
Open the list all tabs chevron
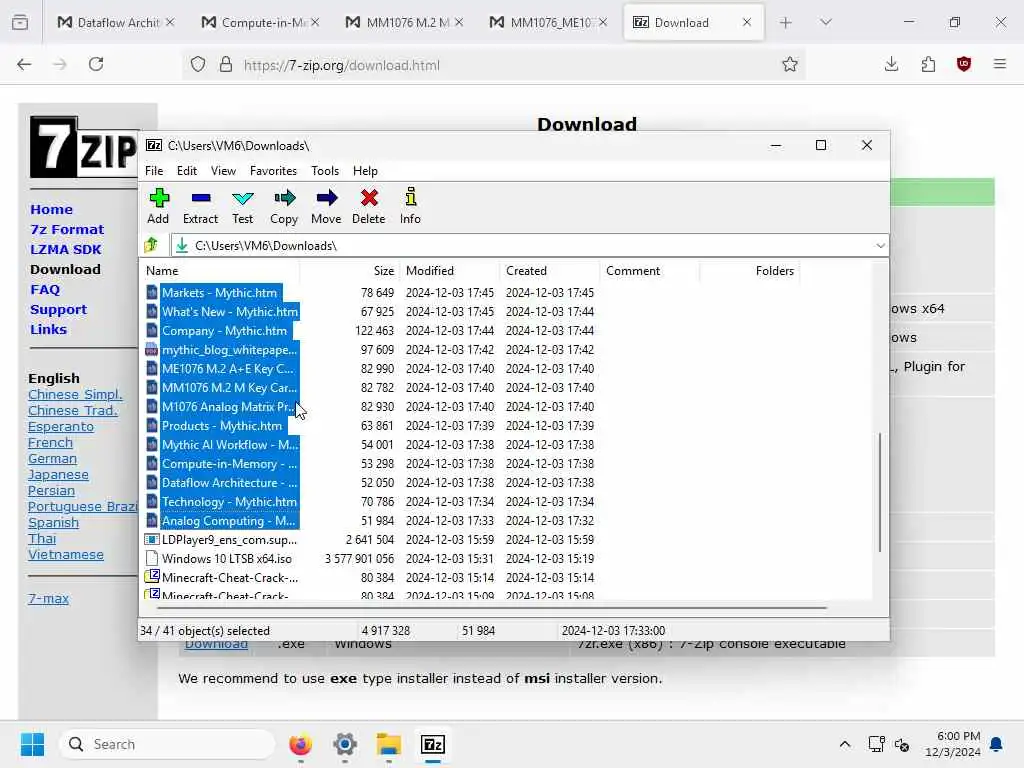point(826,22)
